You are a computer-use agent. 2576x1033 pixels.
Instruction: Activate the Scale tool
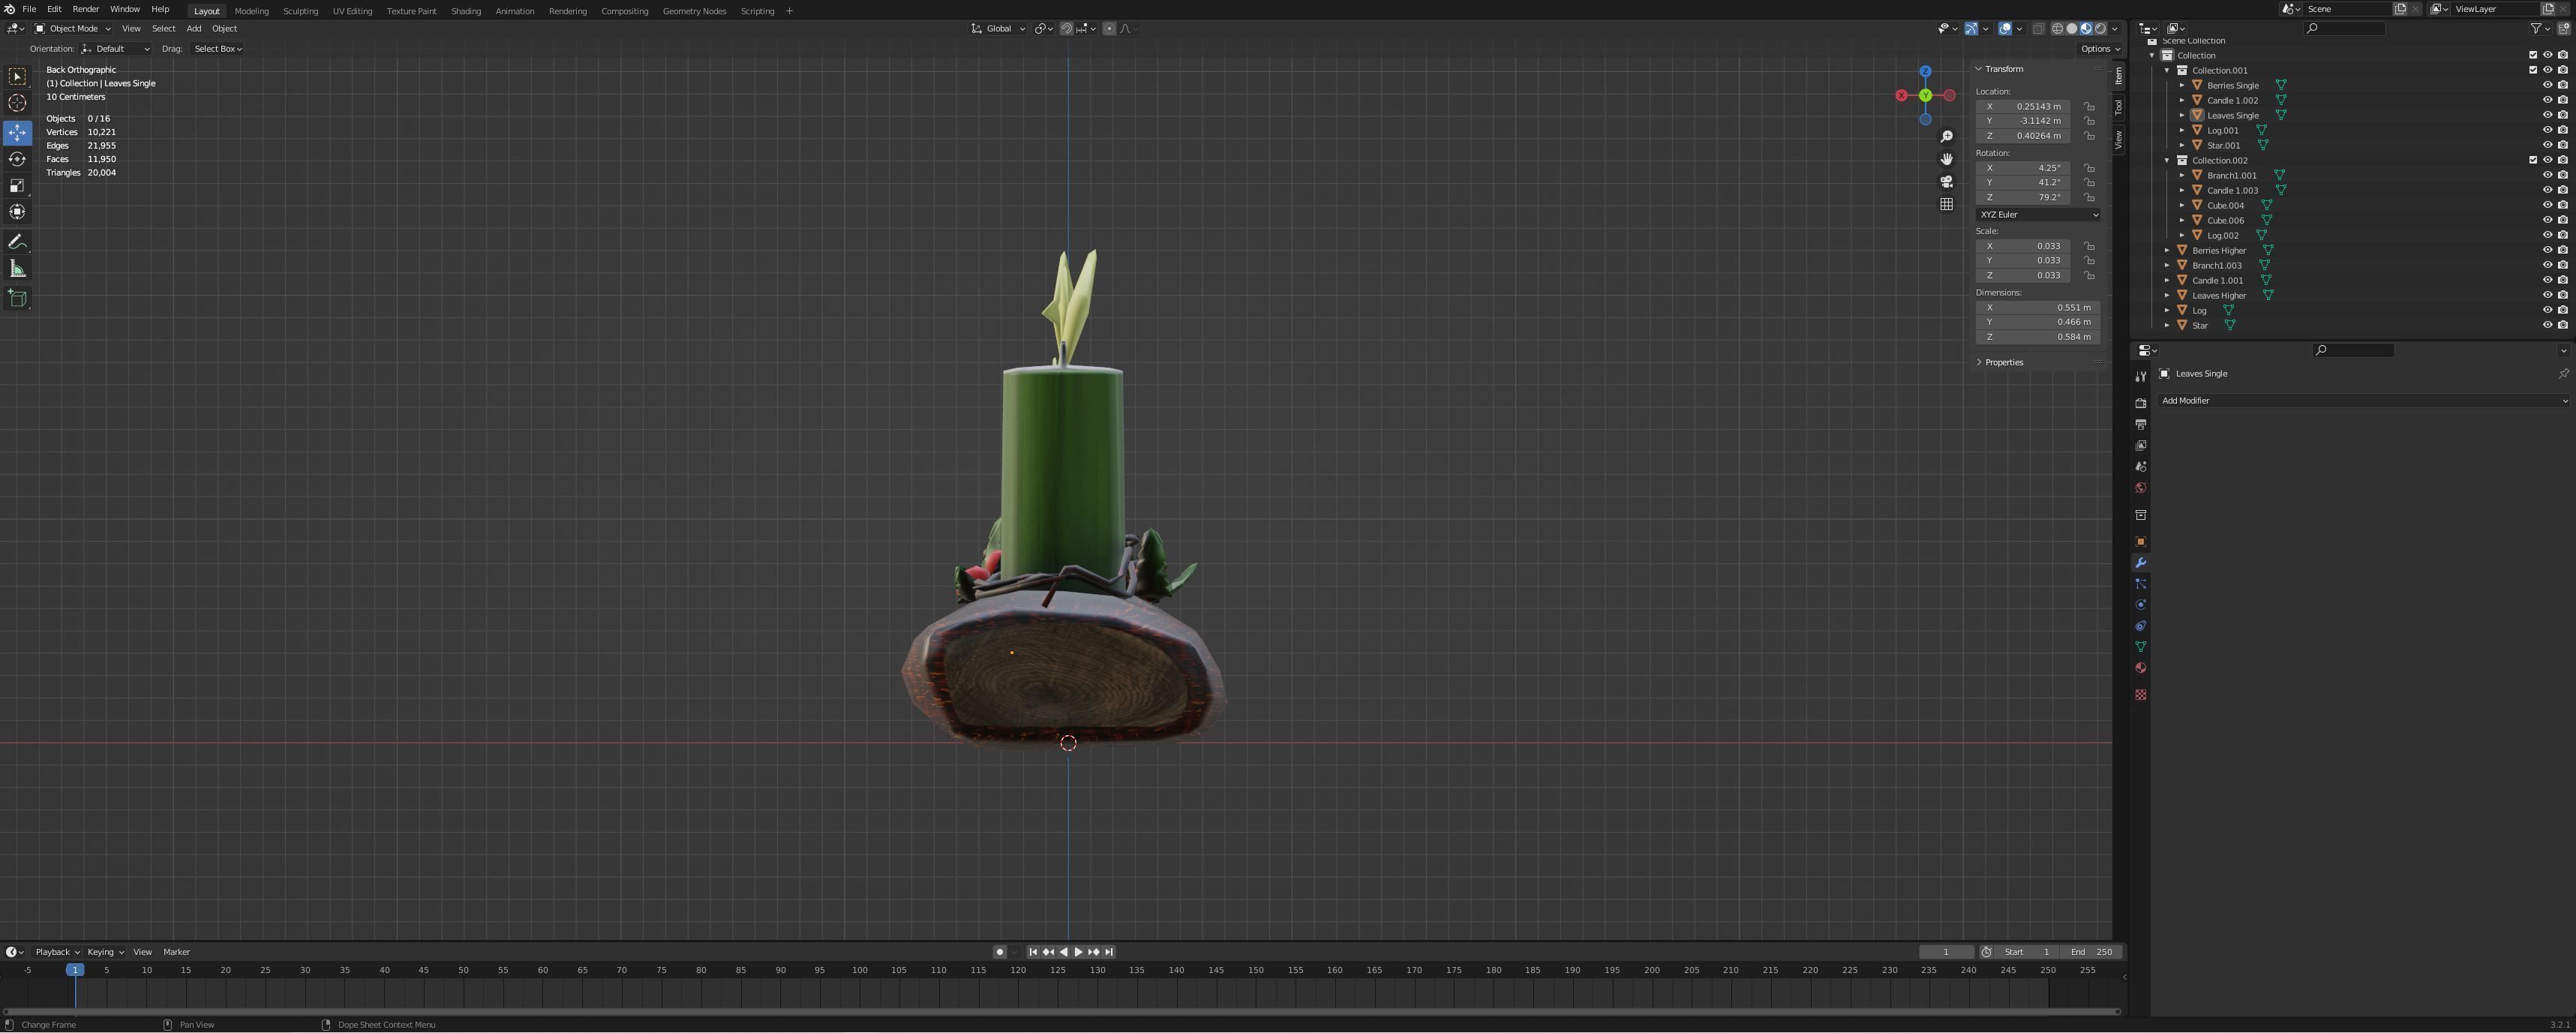(17, 185)
